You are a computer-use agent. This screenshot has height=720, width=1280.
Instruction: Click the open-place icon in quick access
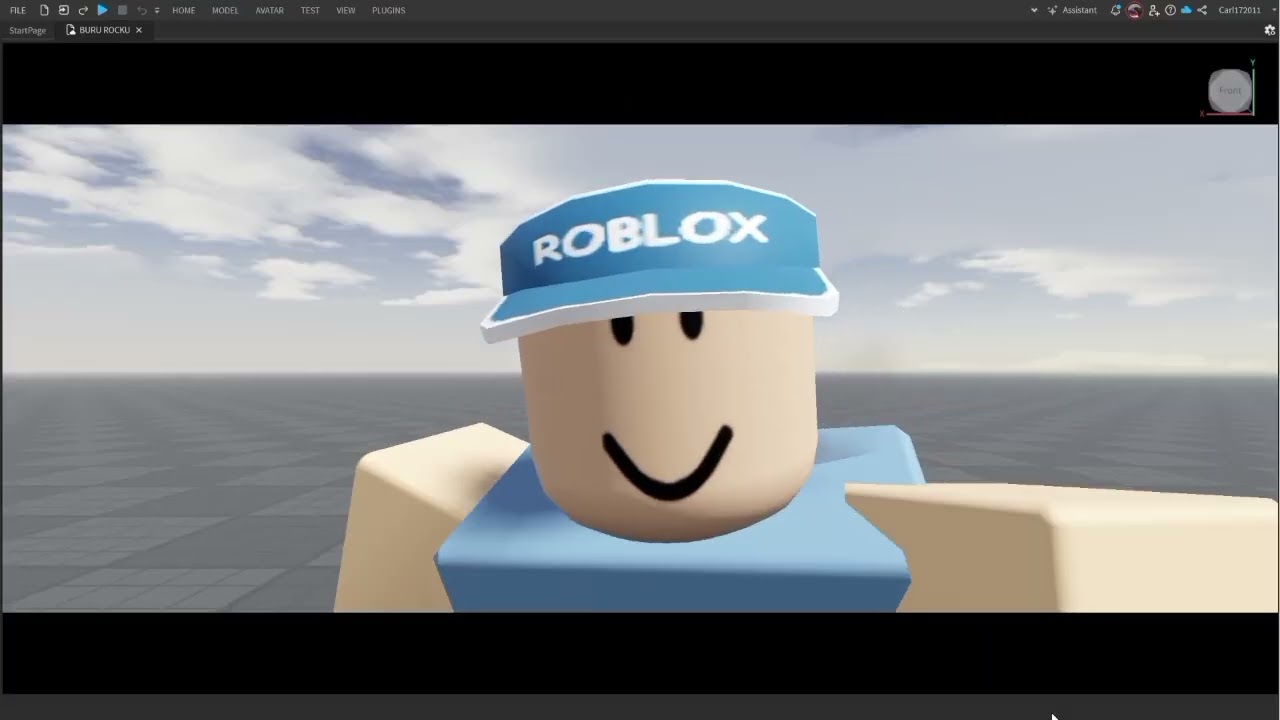[x=64, y=10]
